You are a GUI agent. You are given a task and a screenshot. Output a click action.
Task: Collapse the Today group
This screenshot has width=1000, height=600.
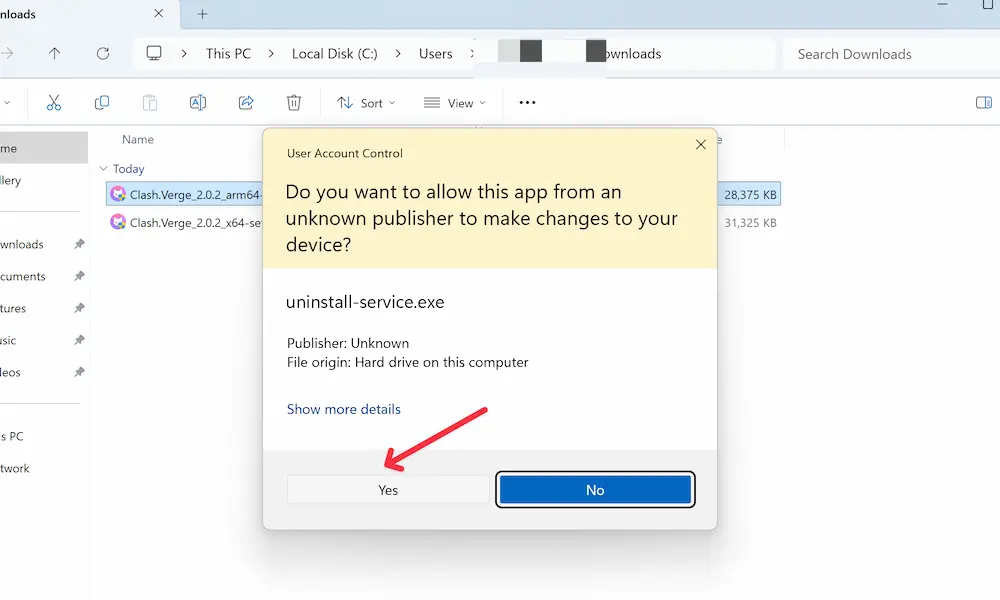click(x=106, y=169)
